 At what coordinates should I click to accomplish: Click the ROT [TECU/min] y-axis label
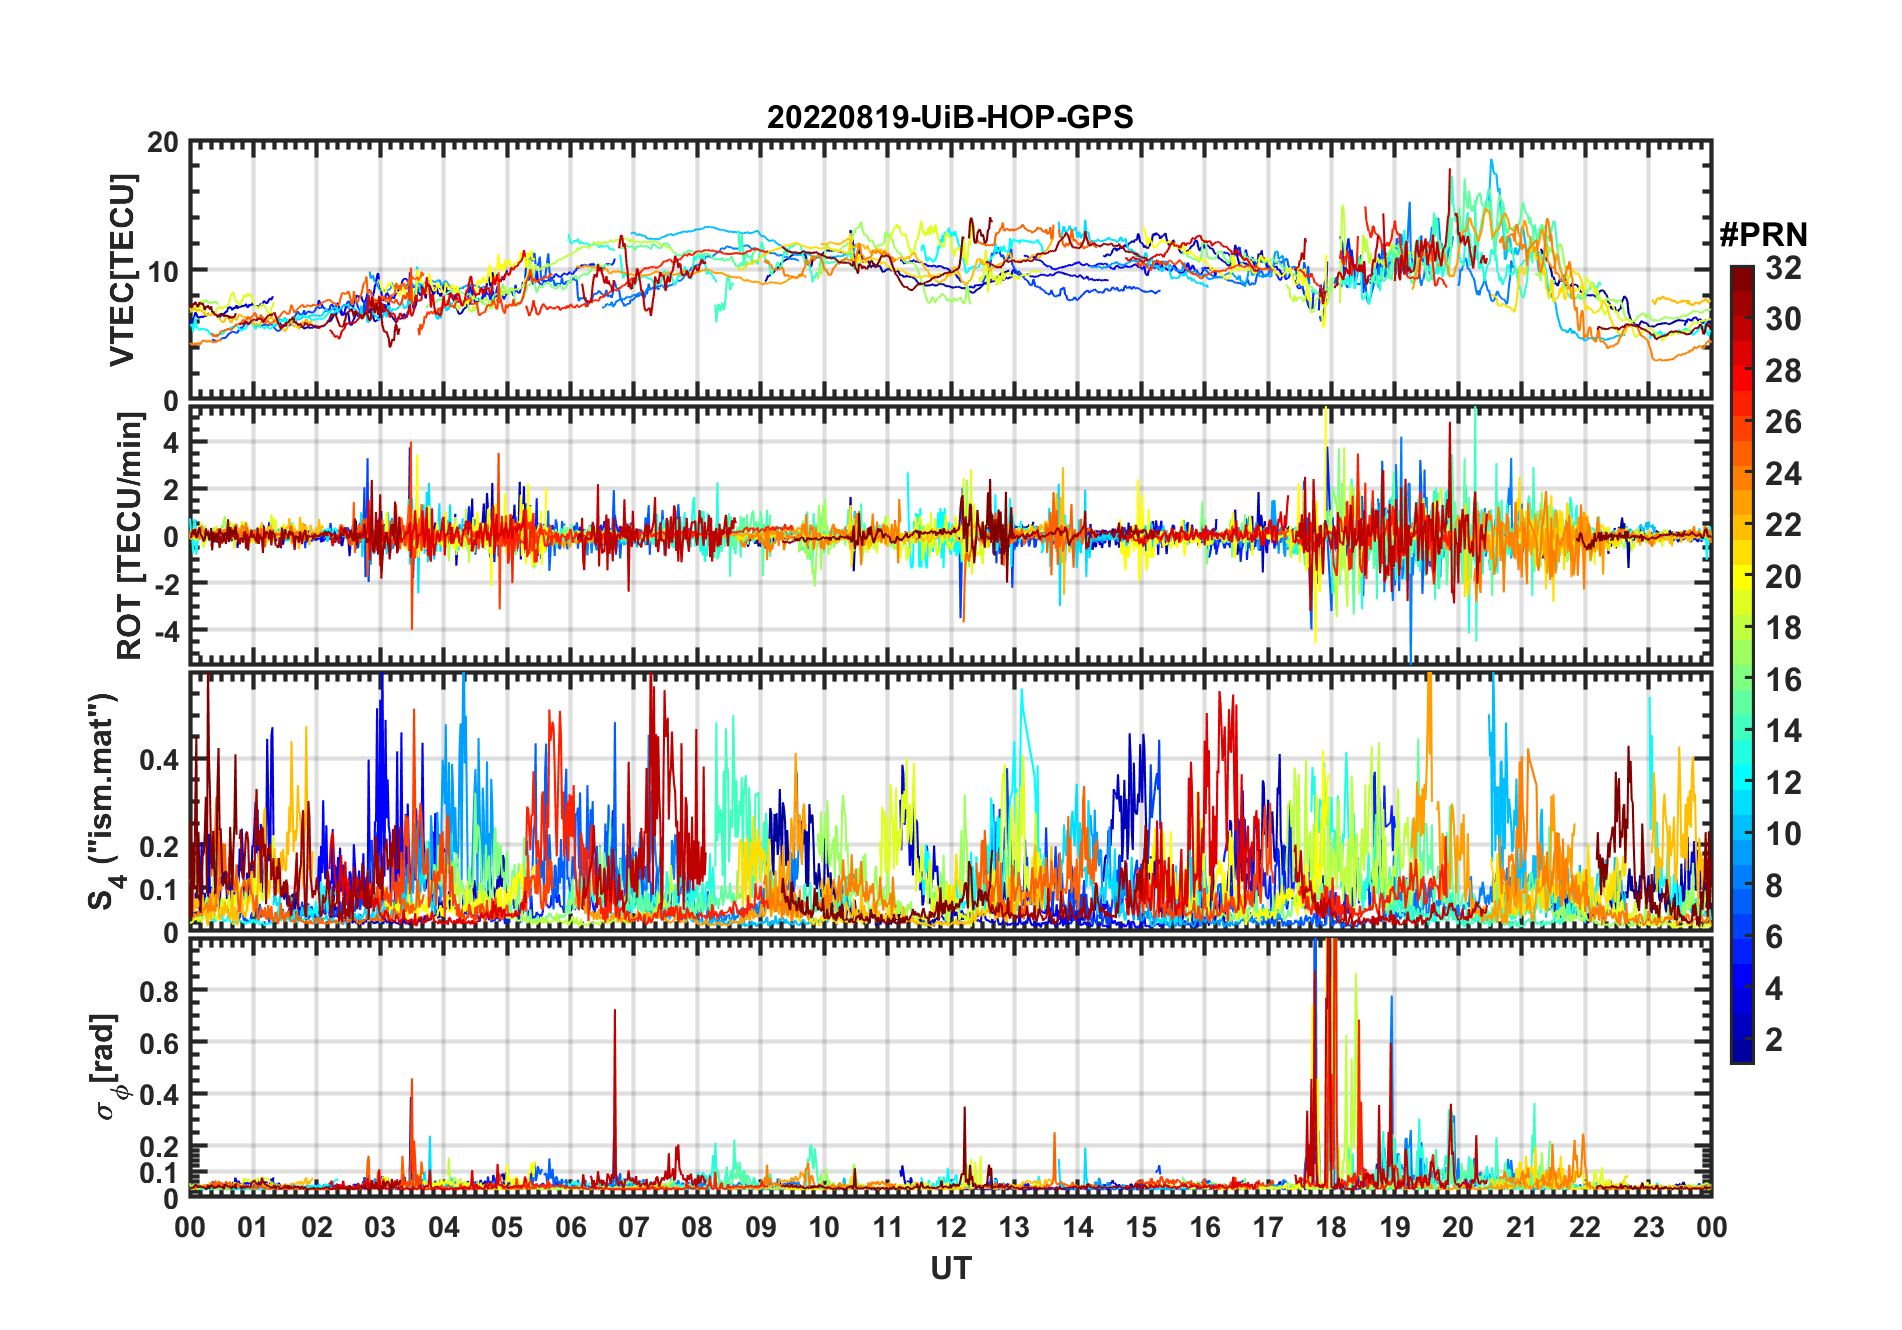pos(129,536)
